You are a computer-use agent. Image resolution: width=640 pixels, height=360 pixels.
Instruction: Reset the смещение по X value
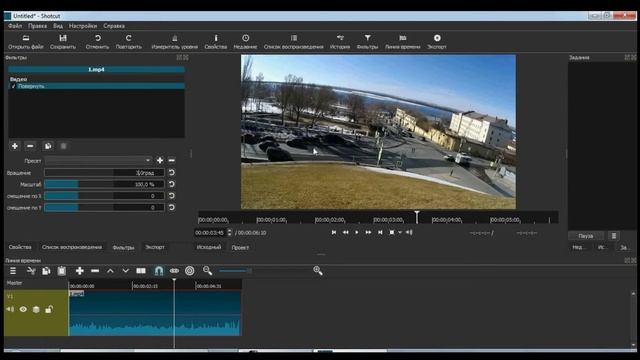(172, 196)
